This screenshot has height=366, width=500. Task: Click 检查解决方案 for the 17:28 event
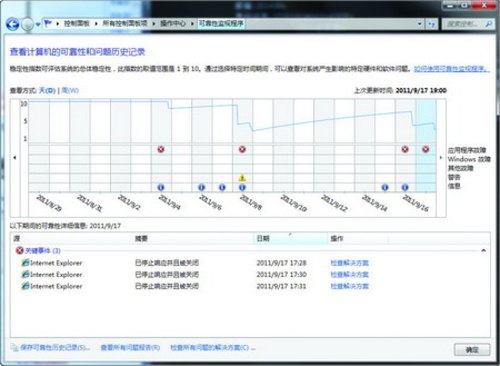tap(350, 263)
